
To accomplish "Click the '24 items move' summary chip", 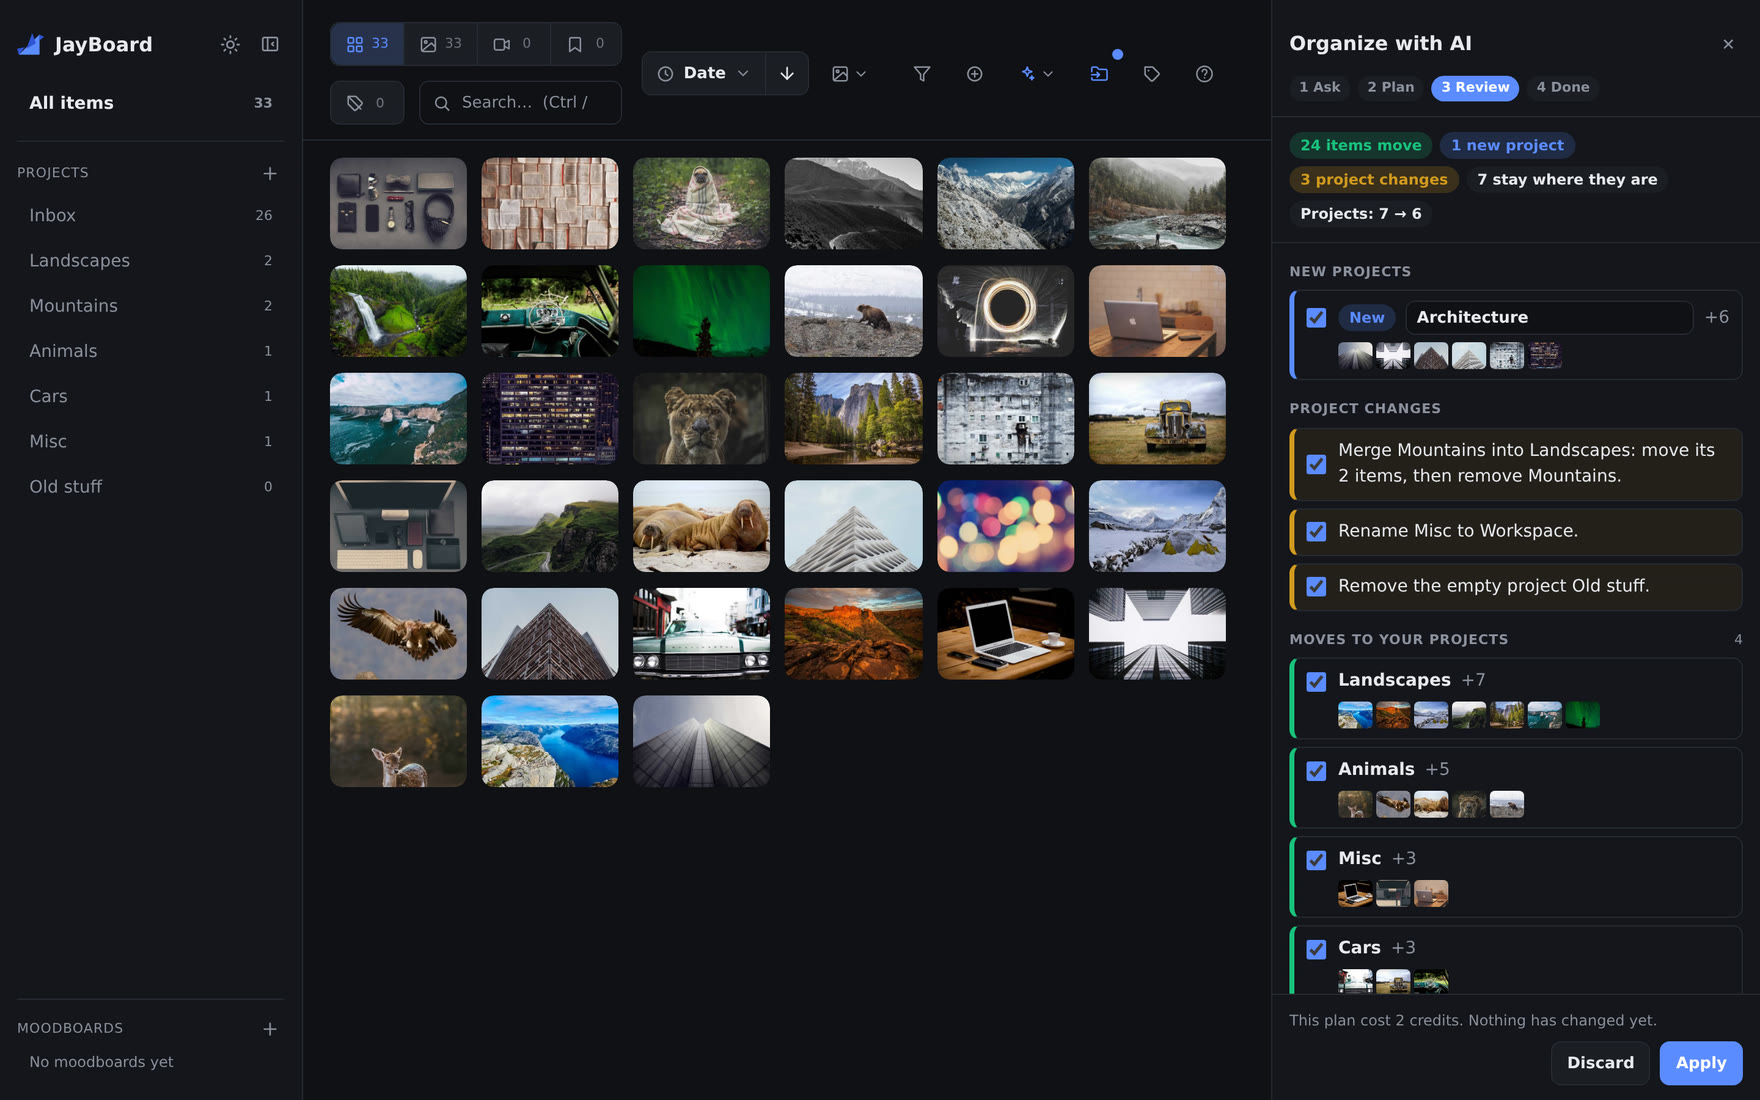I will click(1360, 146).
